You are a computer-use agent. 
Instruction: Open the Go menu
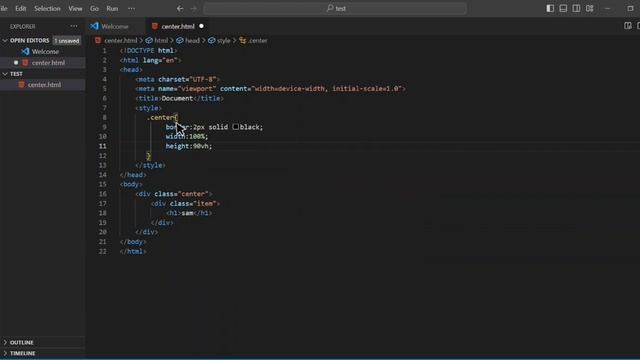(94, 8)
